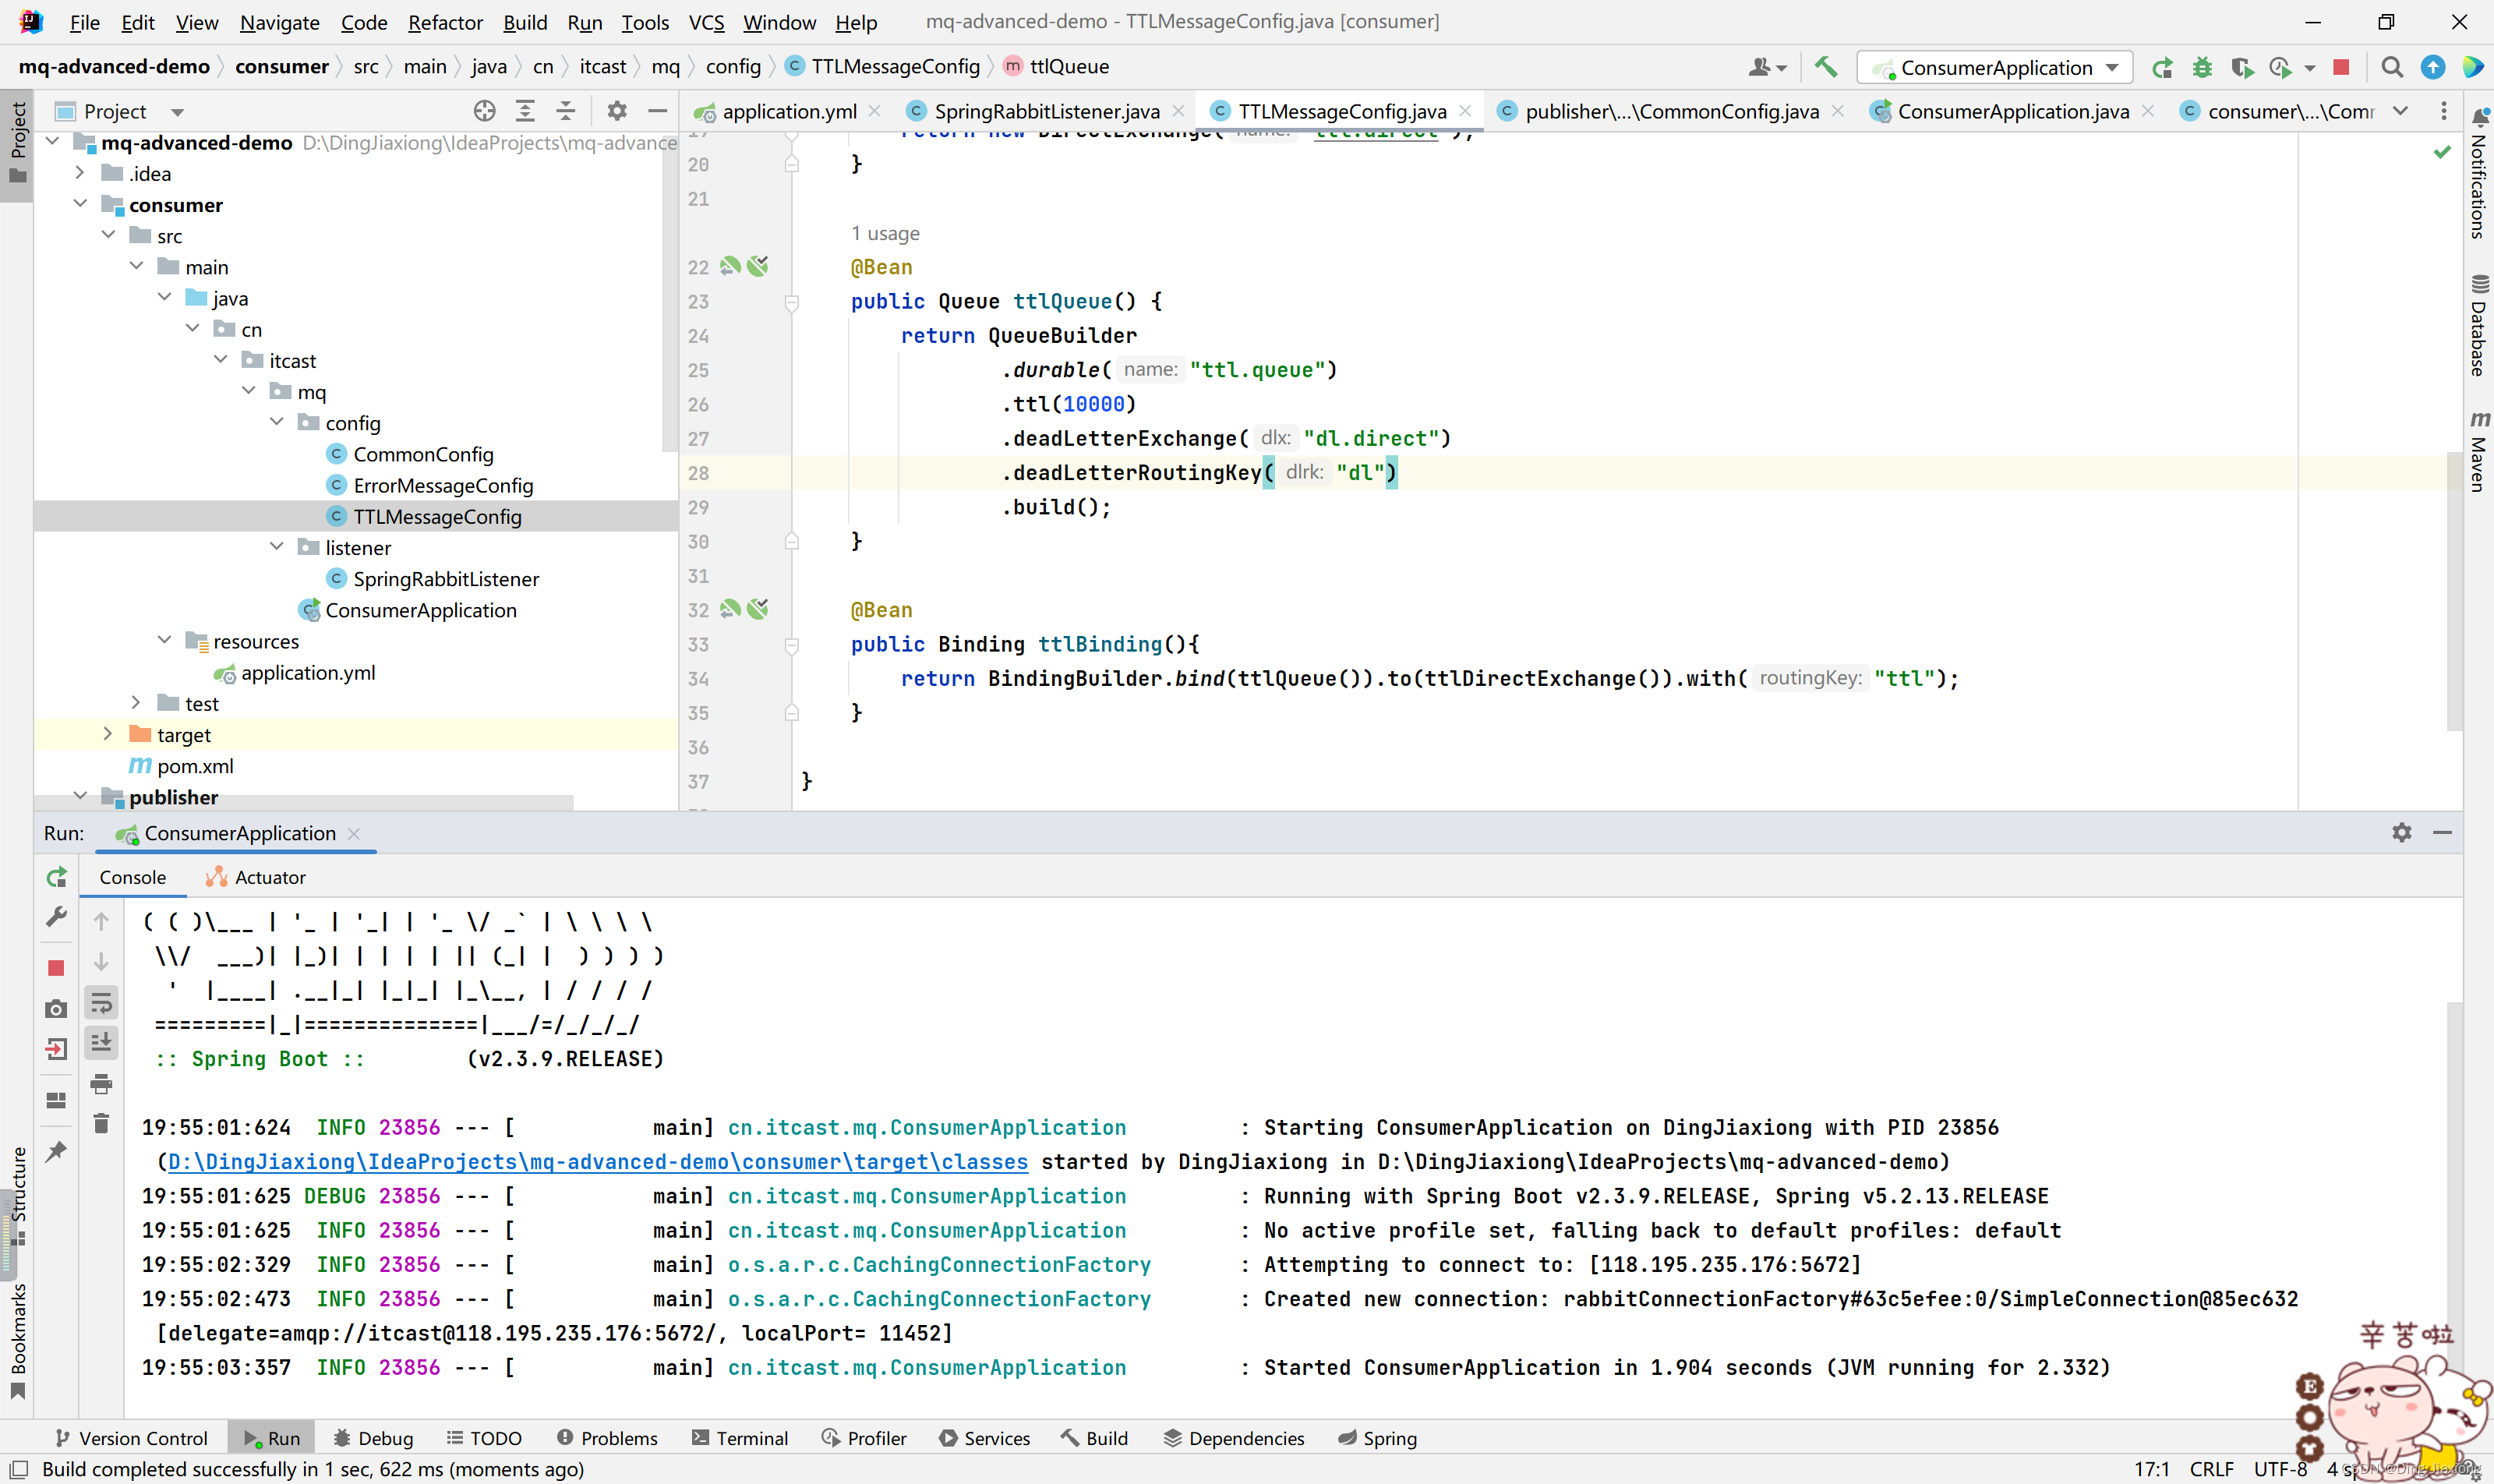Click the Clear console output icon
The width and height of the screenshot is (2494, 1484).
(x=101, y=1122)
